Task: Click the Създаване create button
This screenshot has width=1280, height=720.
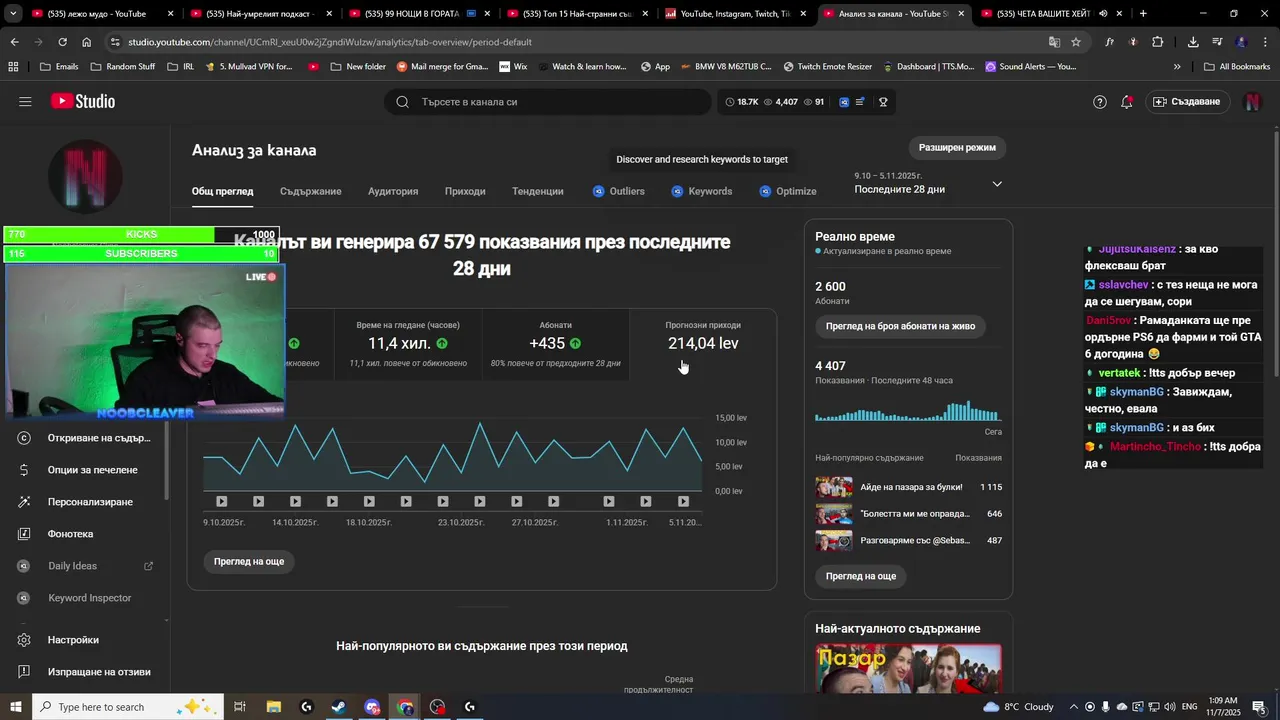Action: click(x=1187, y=102)
